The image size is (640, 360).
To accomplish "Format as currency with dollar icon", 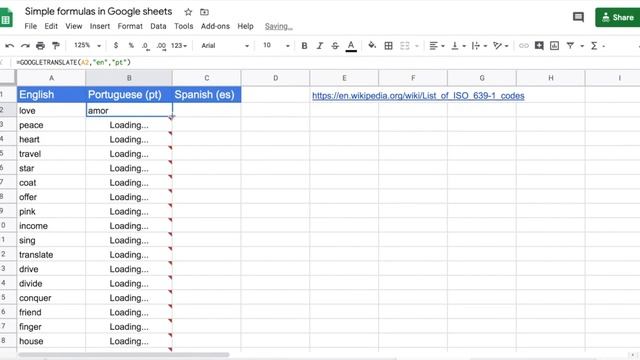I will (x=116, y=45).
